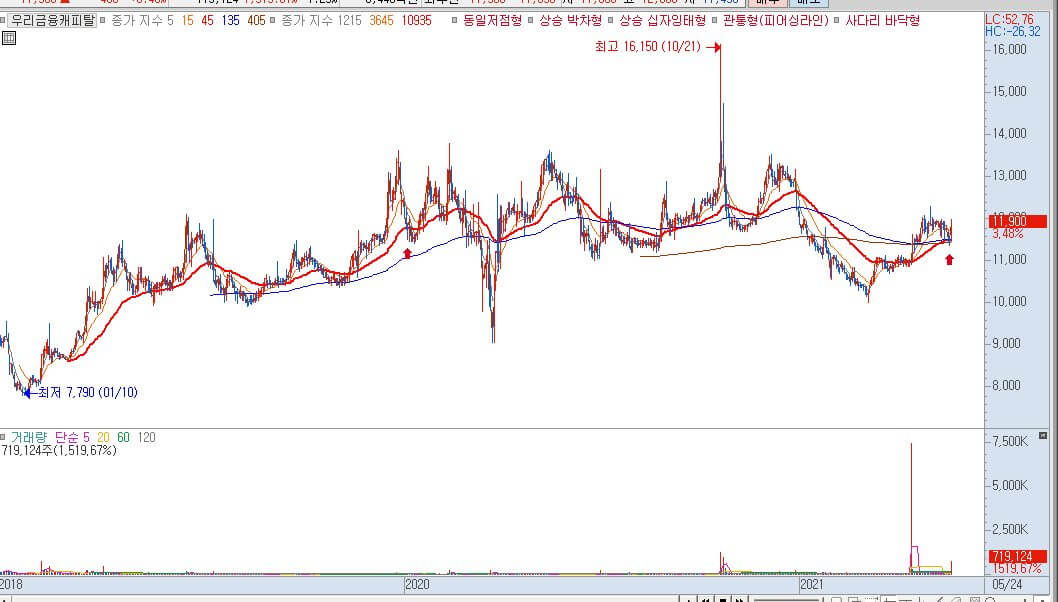Image resolution: width=1058 pixels, height=602 pixels.
Task: Click the 사다리 바닥형 pattern label
Action: click(x=883, y=20)
